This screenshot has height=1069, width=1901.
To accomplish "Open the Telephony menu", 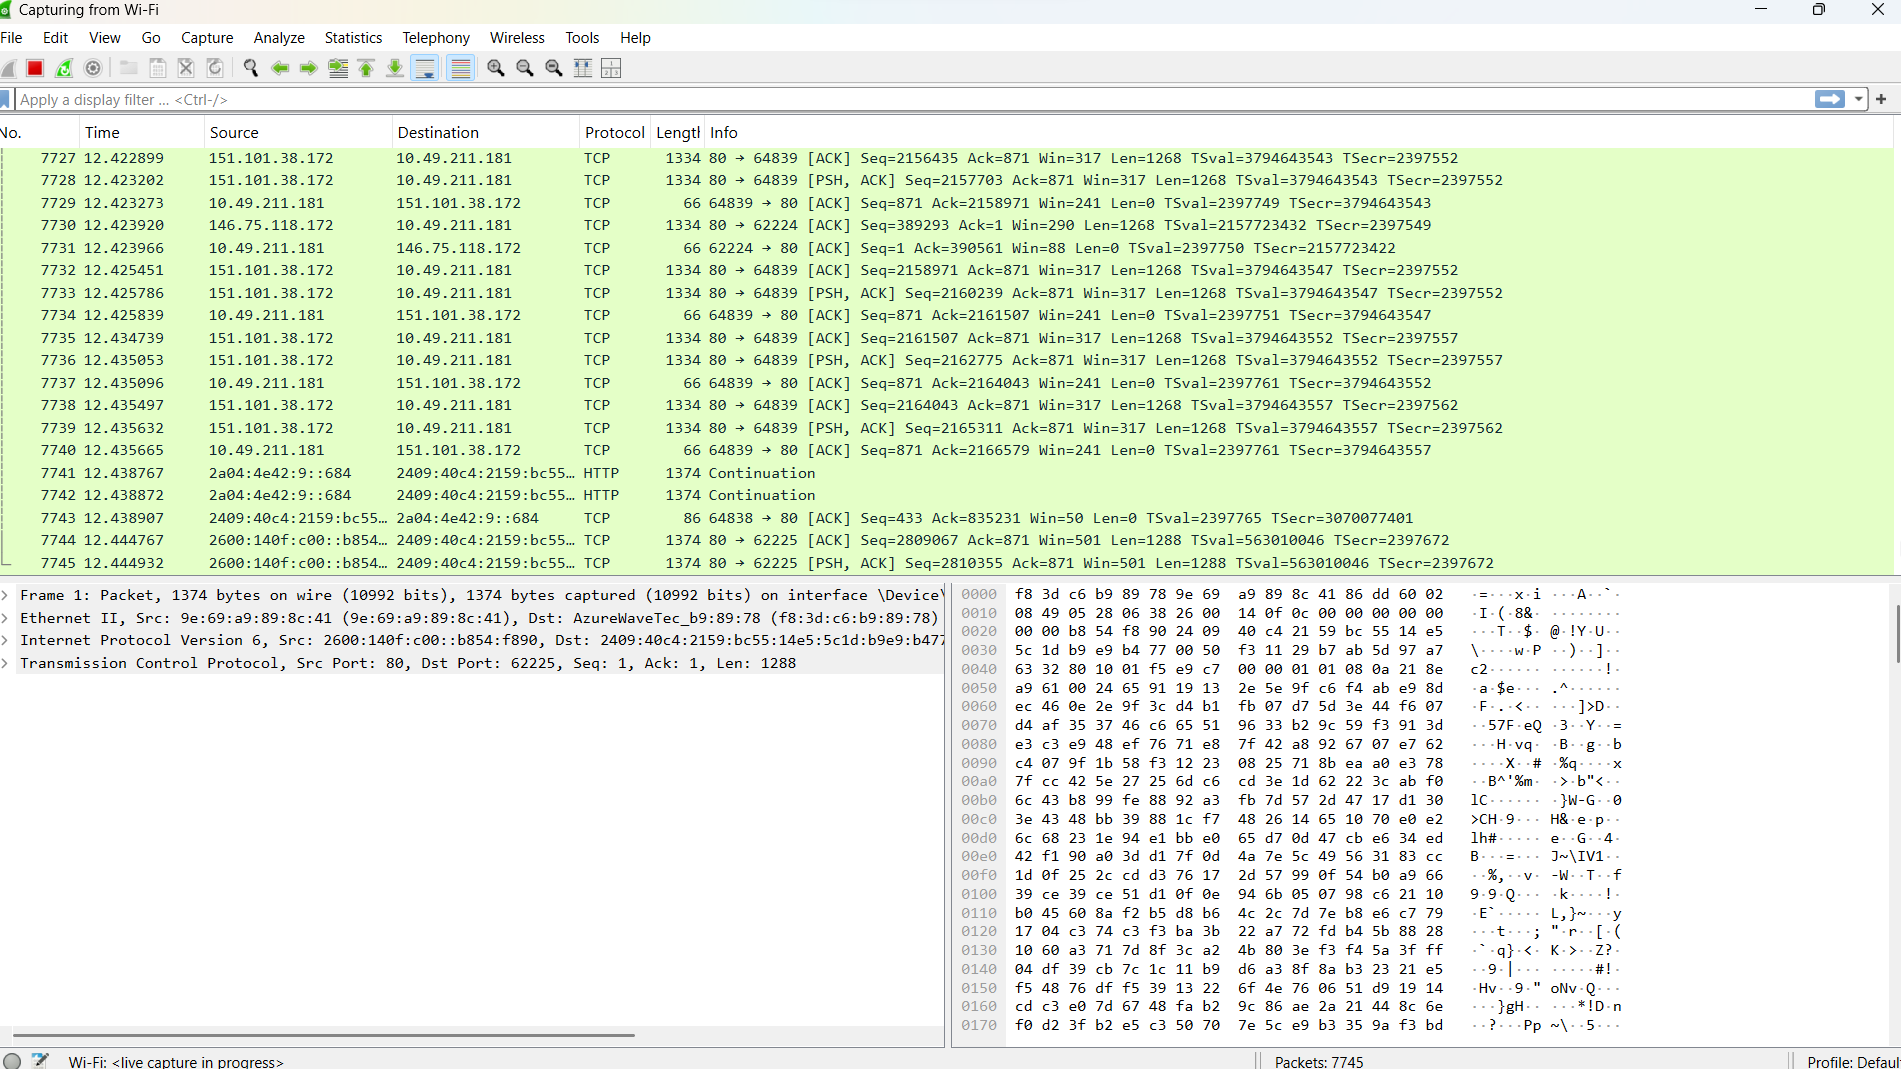I will [435, 38].
